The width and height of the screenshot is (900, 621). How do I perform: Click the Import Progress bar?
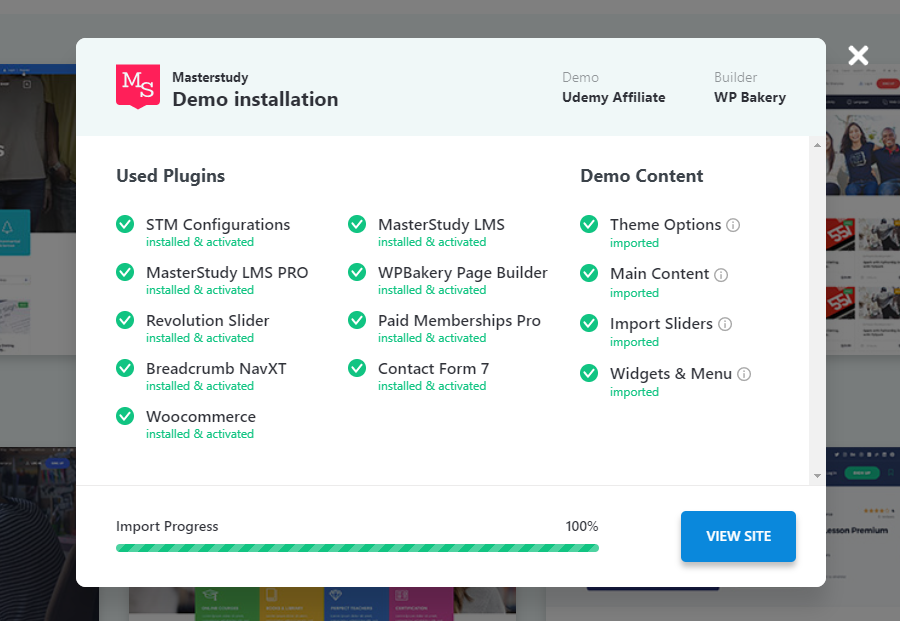(x=357, y=548)
